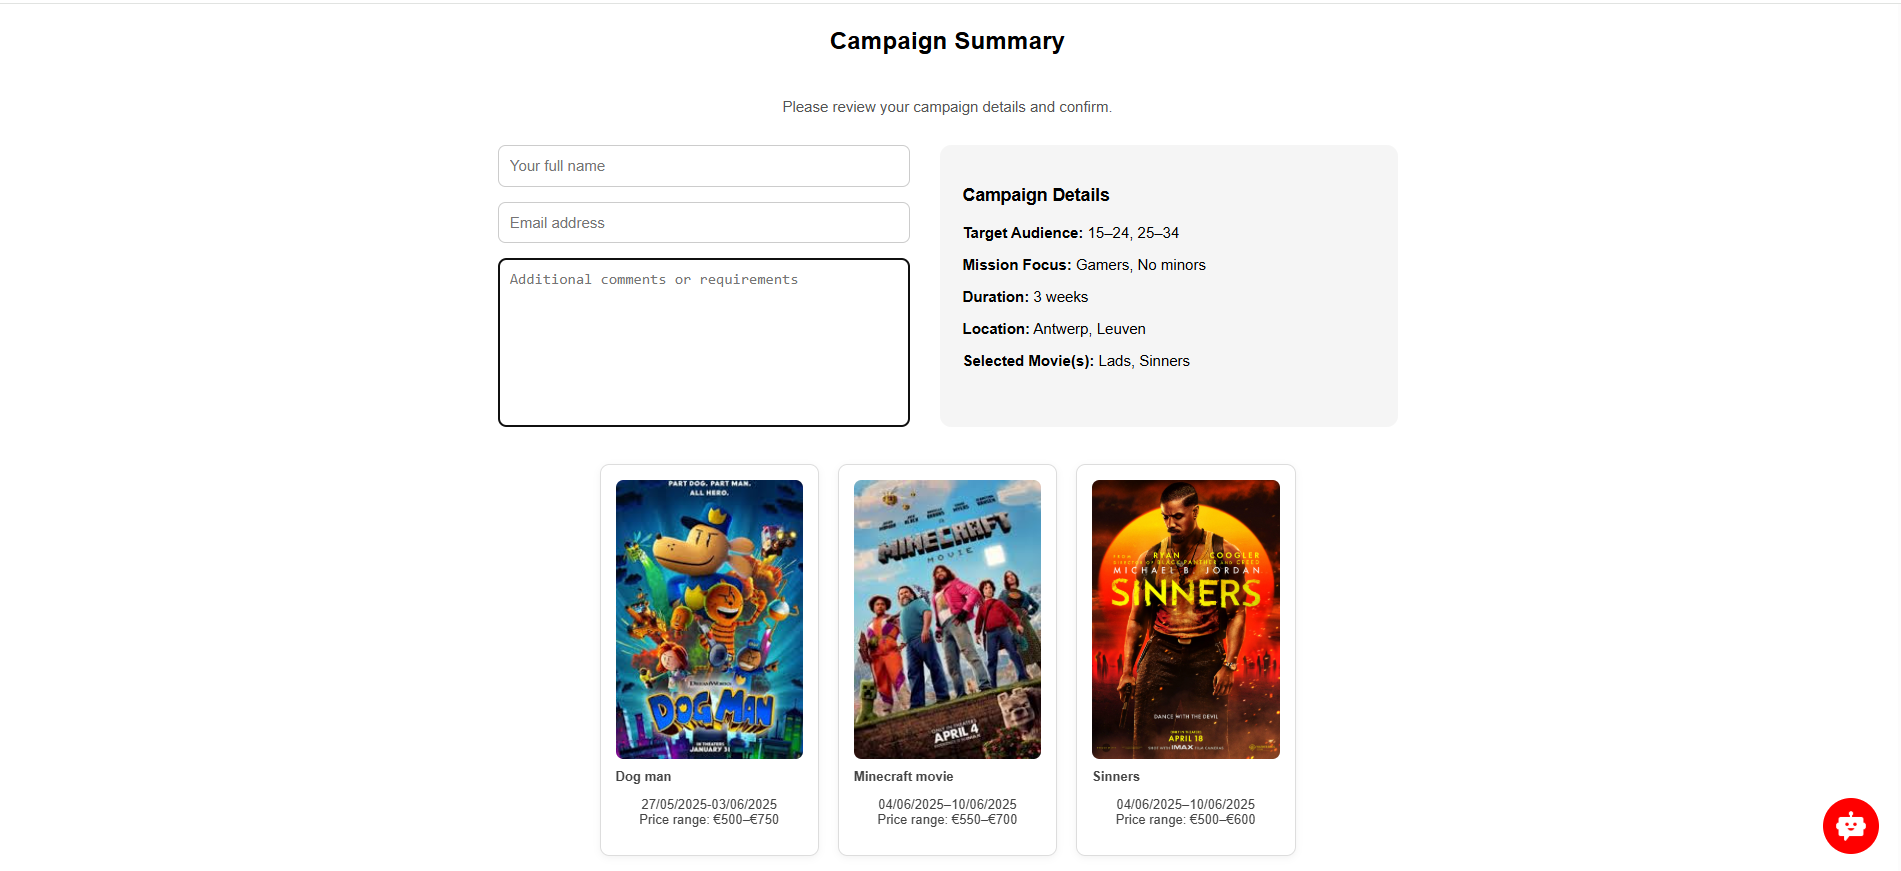Viewport: 1901px width, 871px height.
Task: Click Price range €500–€600 text
Action: click(1185, 820)
